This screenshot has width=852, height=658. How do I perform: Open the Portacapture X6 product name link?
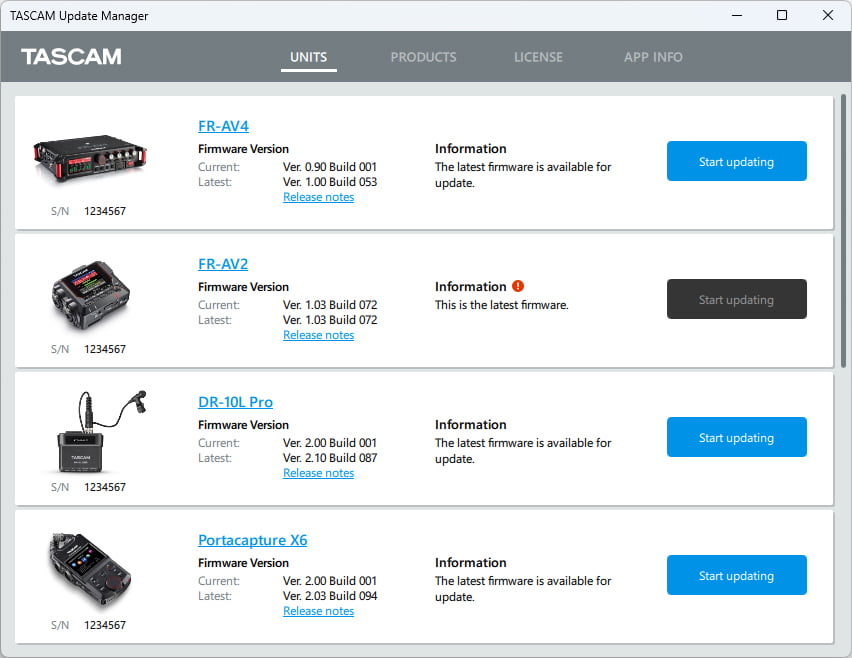coord(252,540)
